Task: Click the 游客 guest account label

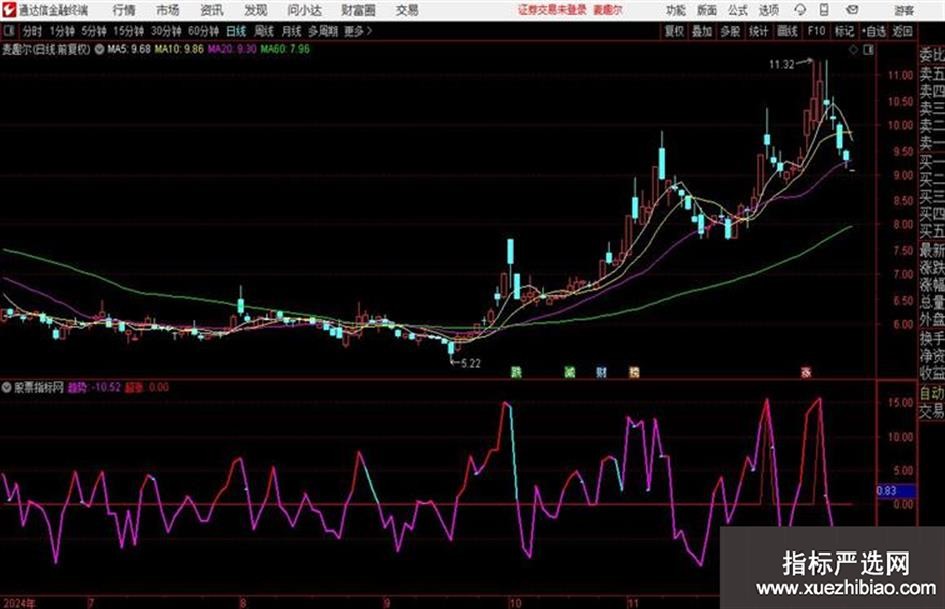Action: (x=904, y=10)
